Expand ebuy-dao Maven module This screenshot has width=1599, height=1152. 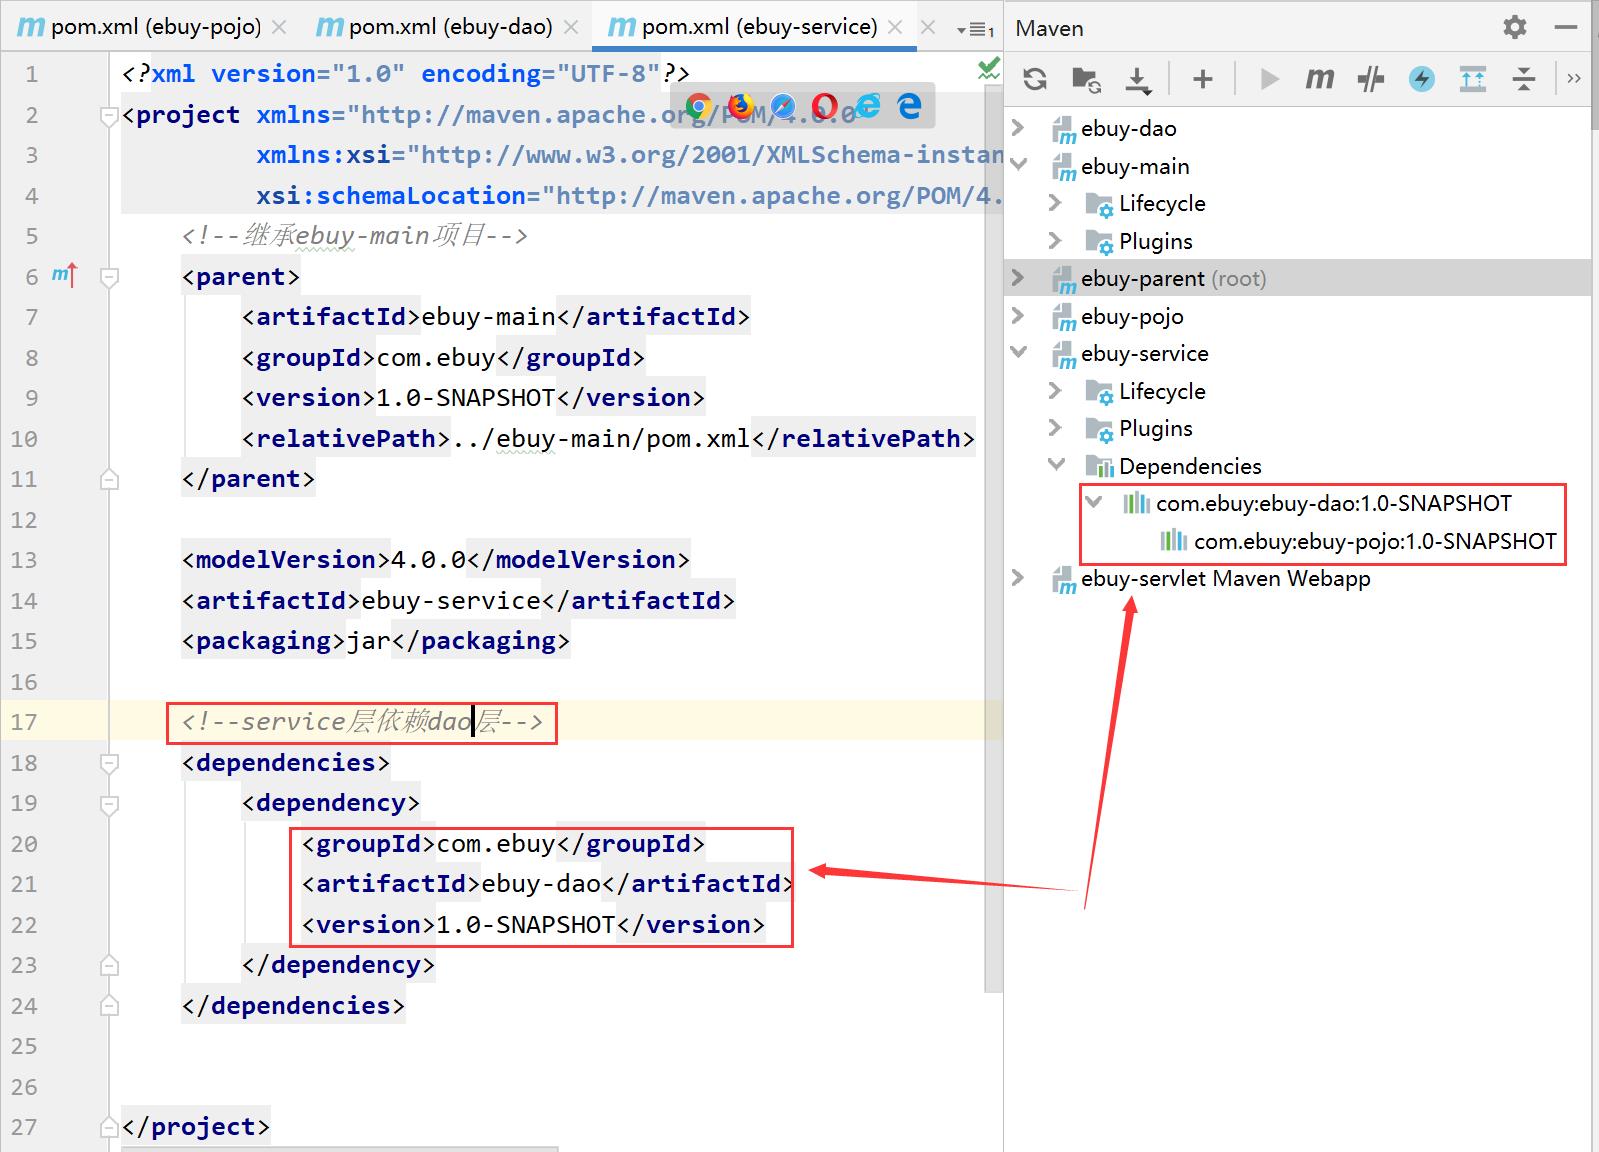(1018, 127)
